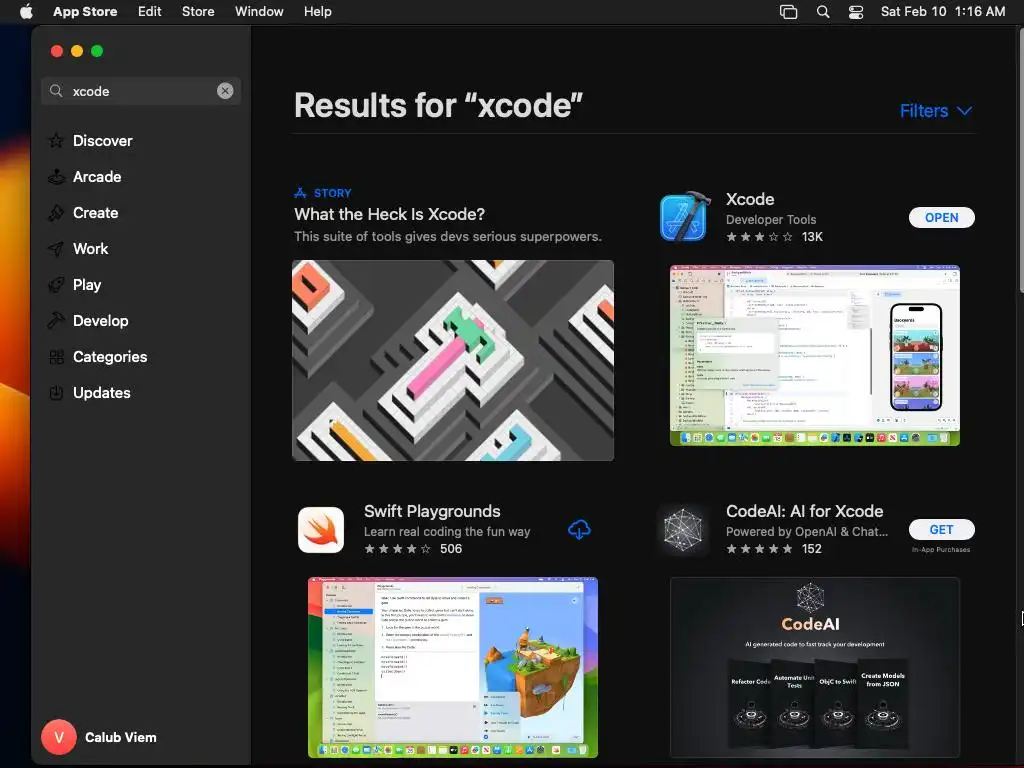
Task: Go to the Discover section
Action: (x=103, y=140)
